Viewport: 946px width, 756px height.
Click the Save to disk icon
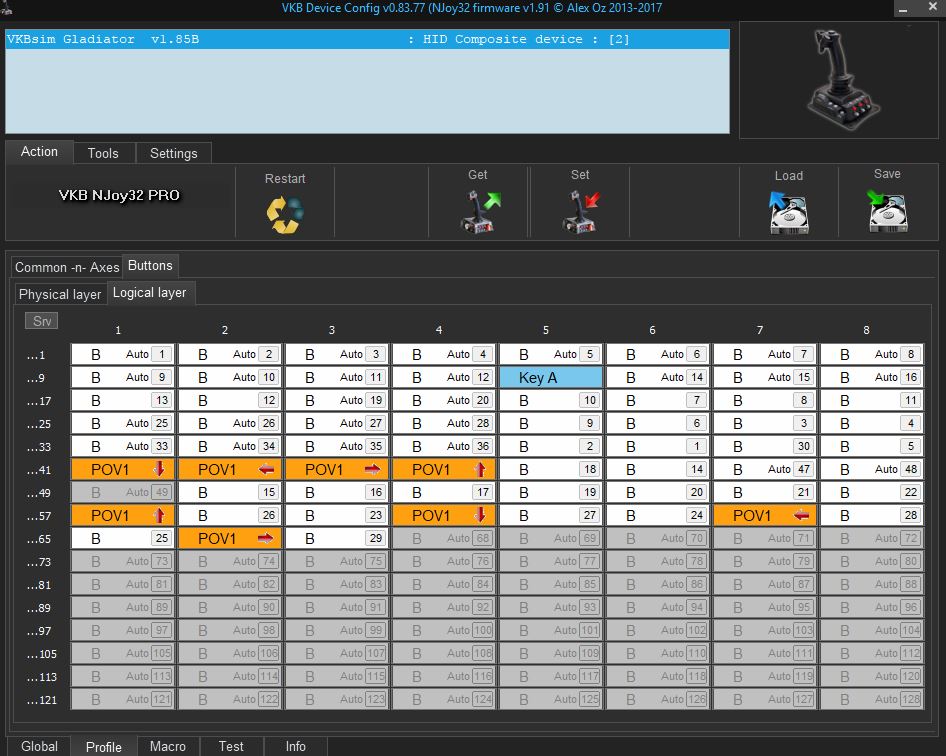[887, 211]
